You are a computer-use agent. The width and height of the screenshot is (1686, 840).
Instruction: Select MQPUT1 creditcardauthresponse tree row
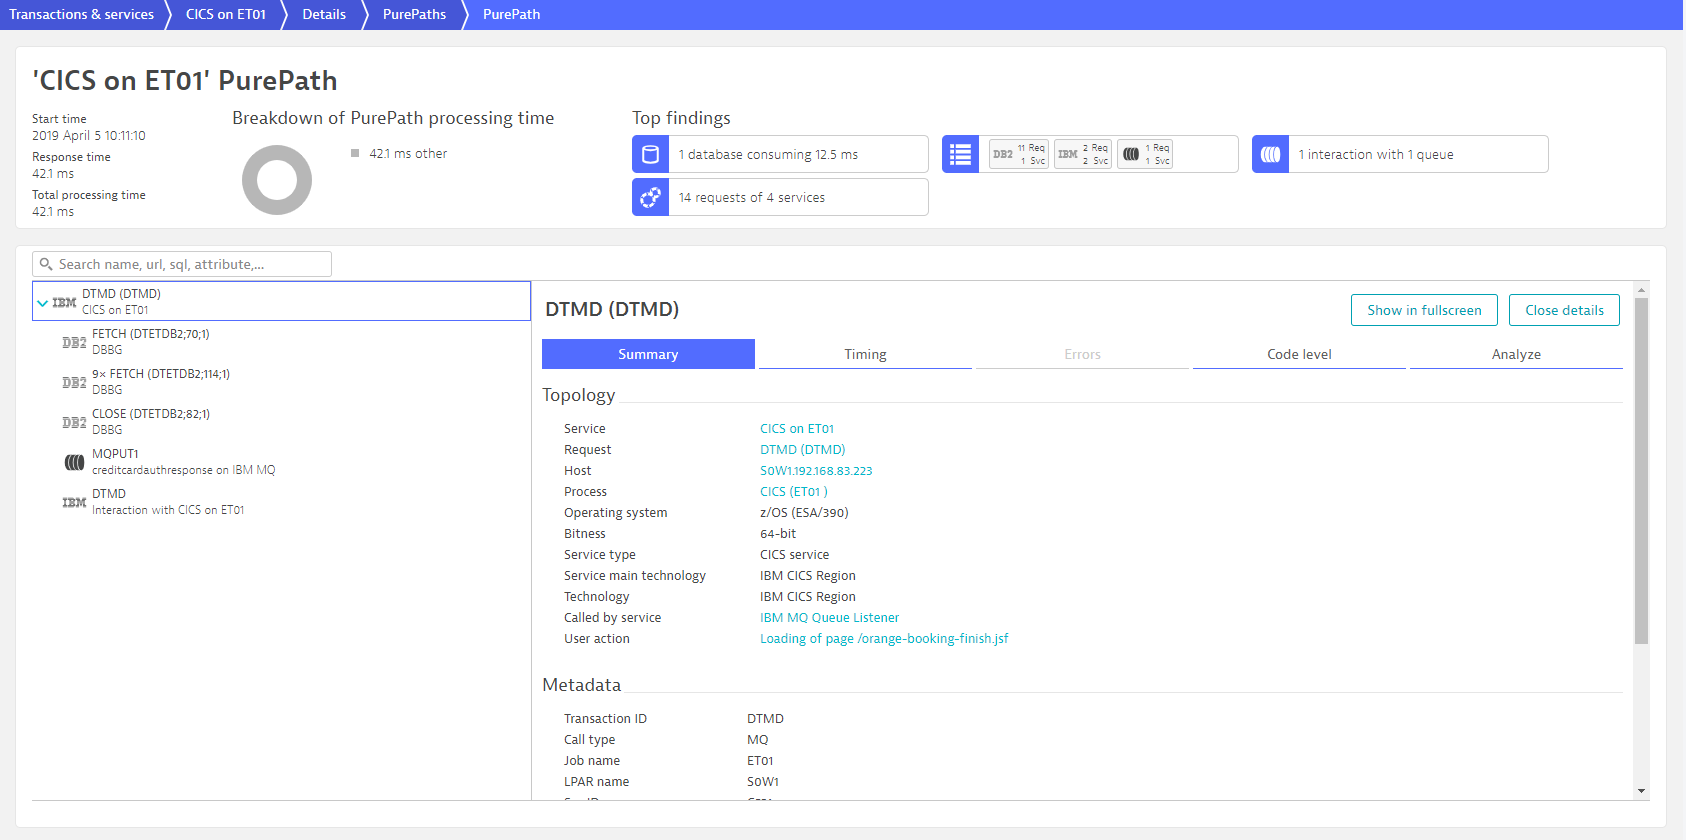pyautogui.click(x=281, y=461)
